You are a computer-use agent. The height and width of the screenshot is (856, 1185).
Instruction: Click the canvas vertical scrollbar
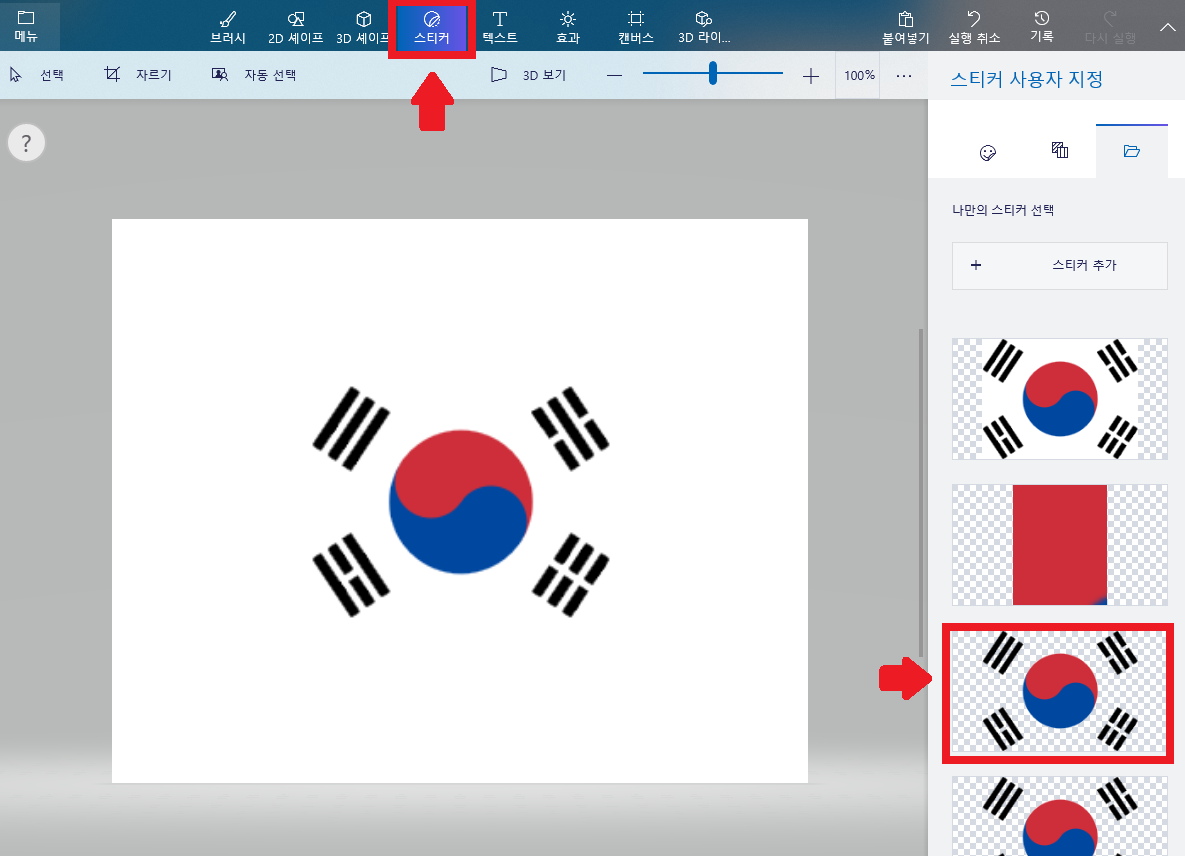click(x=920, y=492)
